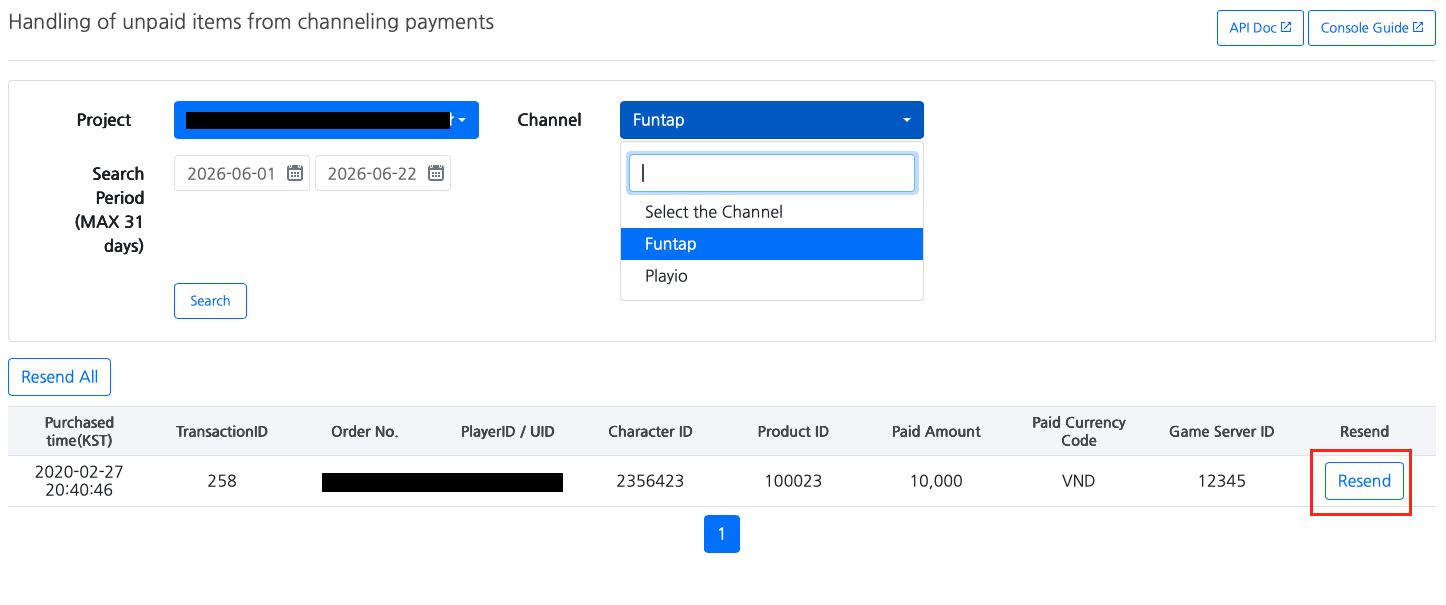Choose 'Select the Channel' option
Screen dimensions: 1446x605
772,212
